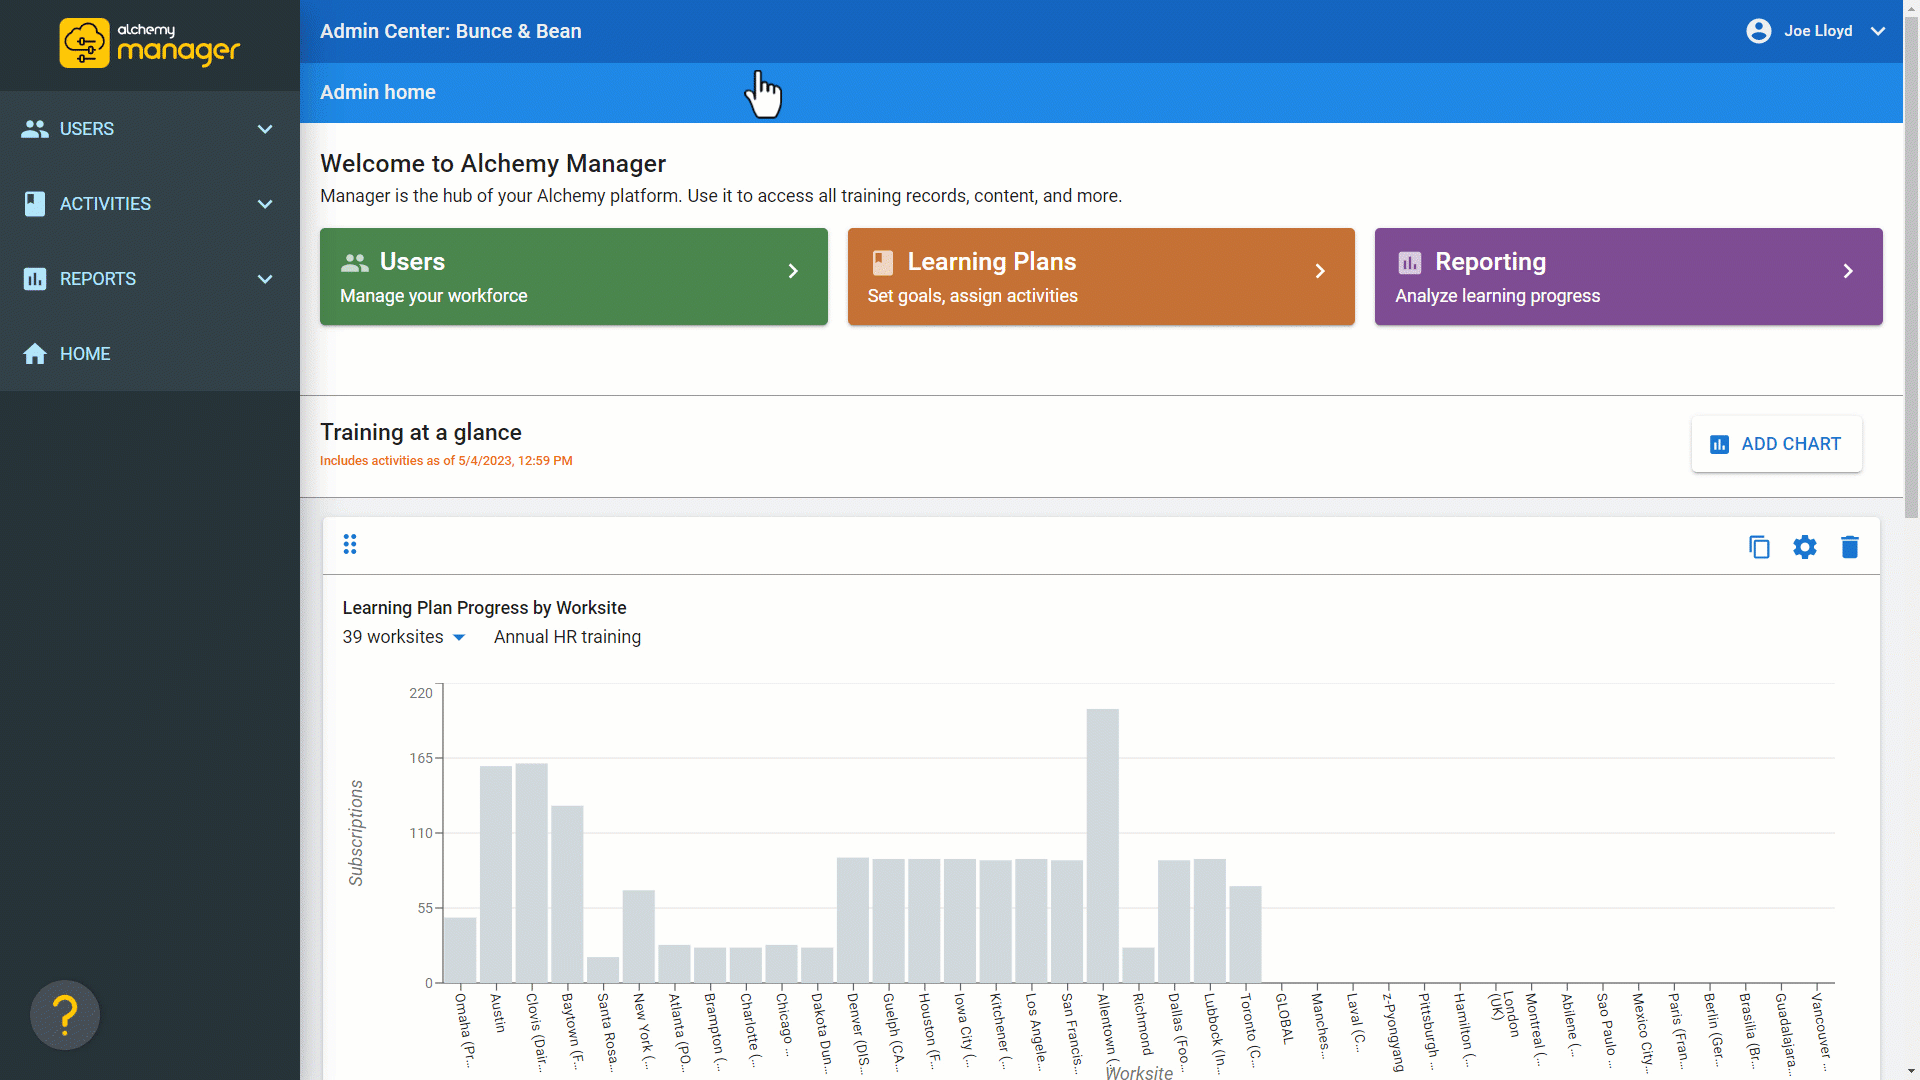
Task: Open the Joe Lloyd account dropdown arrow
Action: click(1878, 31)
